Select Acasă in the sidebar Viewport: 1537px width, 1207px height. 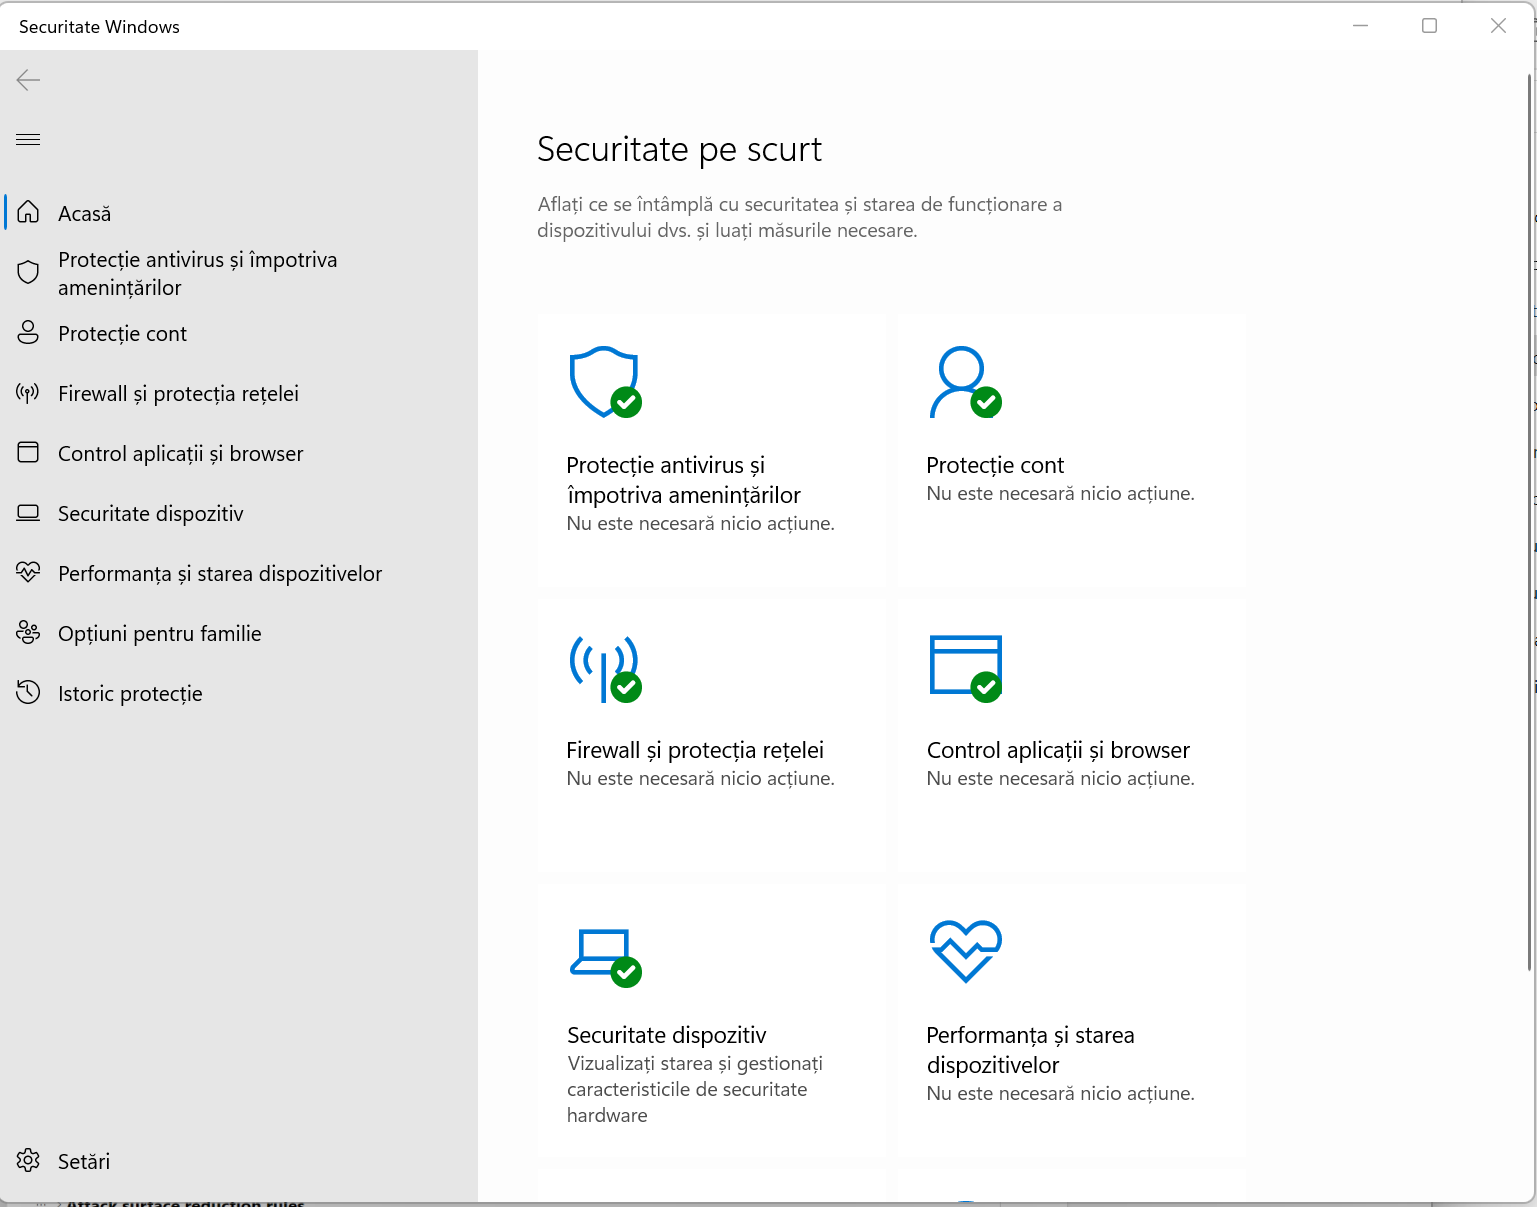click(85, 213)
